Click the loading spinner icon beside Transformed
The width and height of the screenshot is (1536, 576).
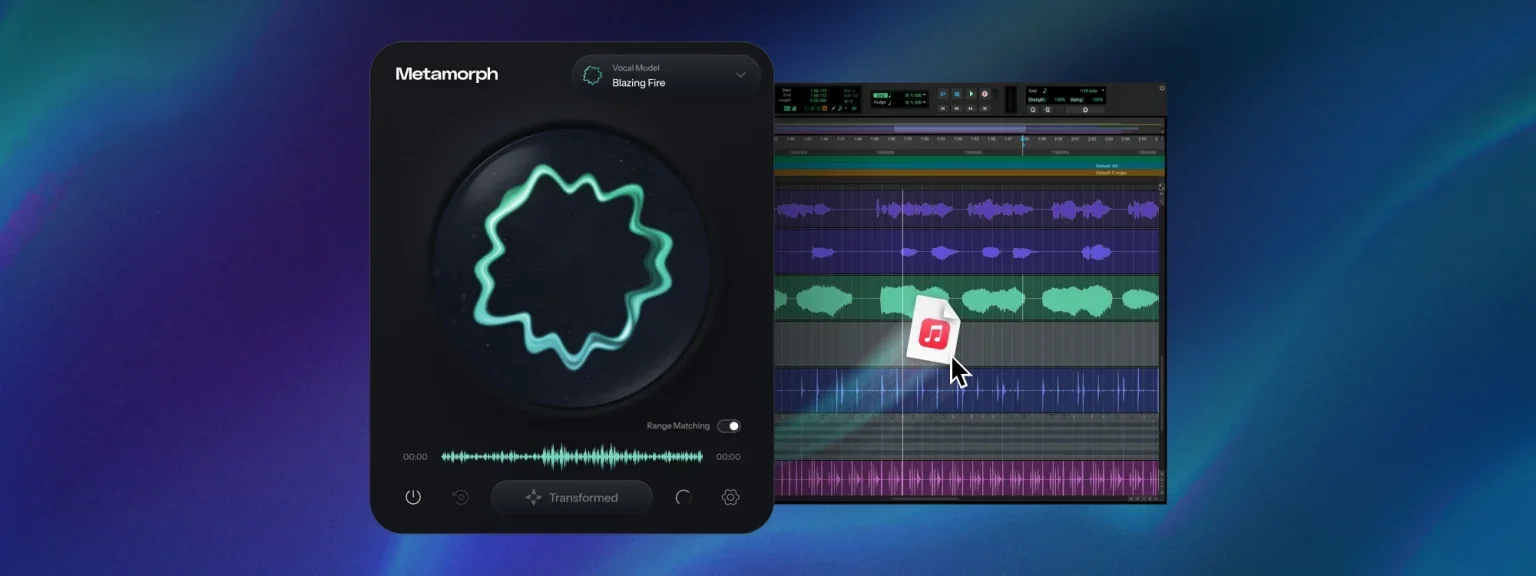coord(683,497)
